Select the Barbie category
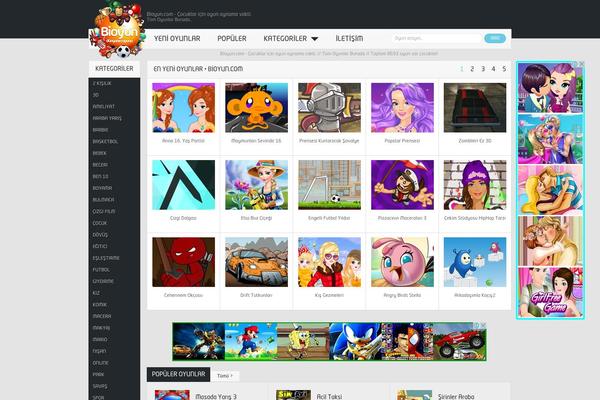Screen dimensions: 600x400 (x=100, y=130)
